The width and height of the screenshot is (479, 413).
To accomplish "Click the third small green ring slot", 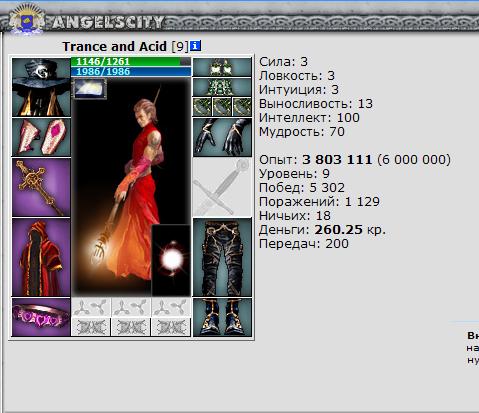I will [242, 107].
